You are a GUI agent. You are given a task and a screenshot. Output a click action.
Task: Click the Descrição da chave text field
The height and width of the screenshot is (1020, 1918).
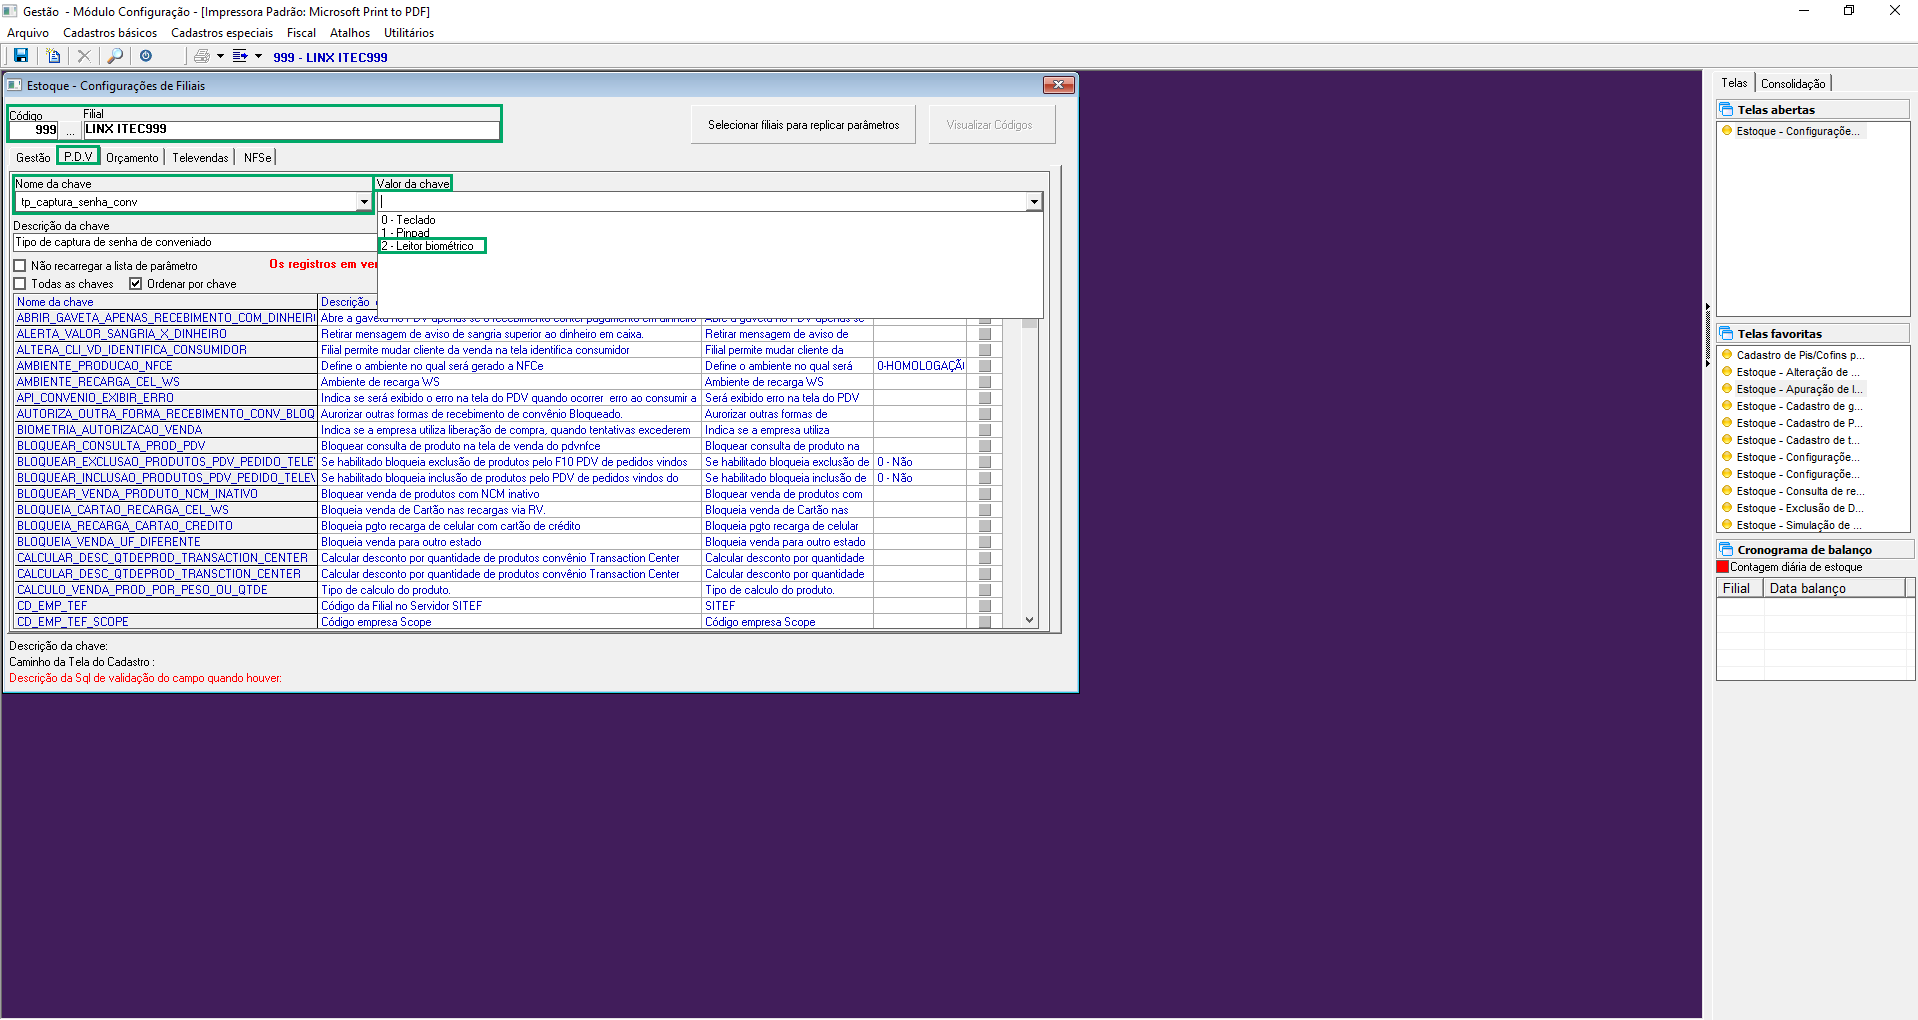pyautogui.click(x=194, y=242)
